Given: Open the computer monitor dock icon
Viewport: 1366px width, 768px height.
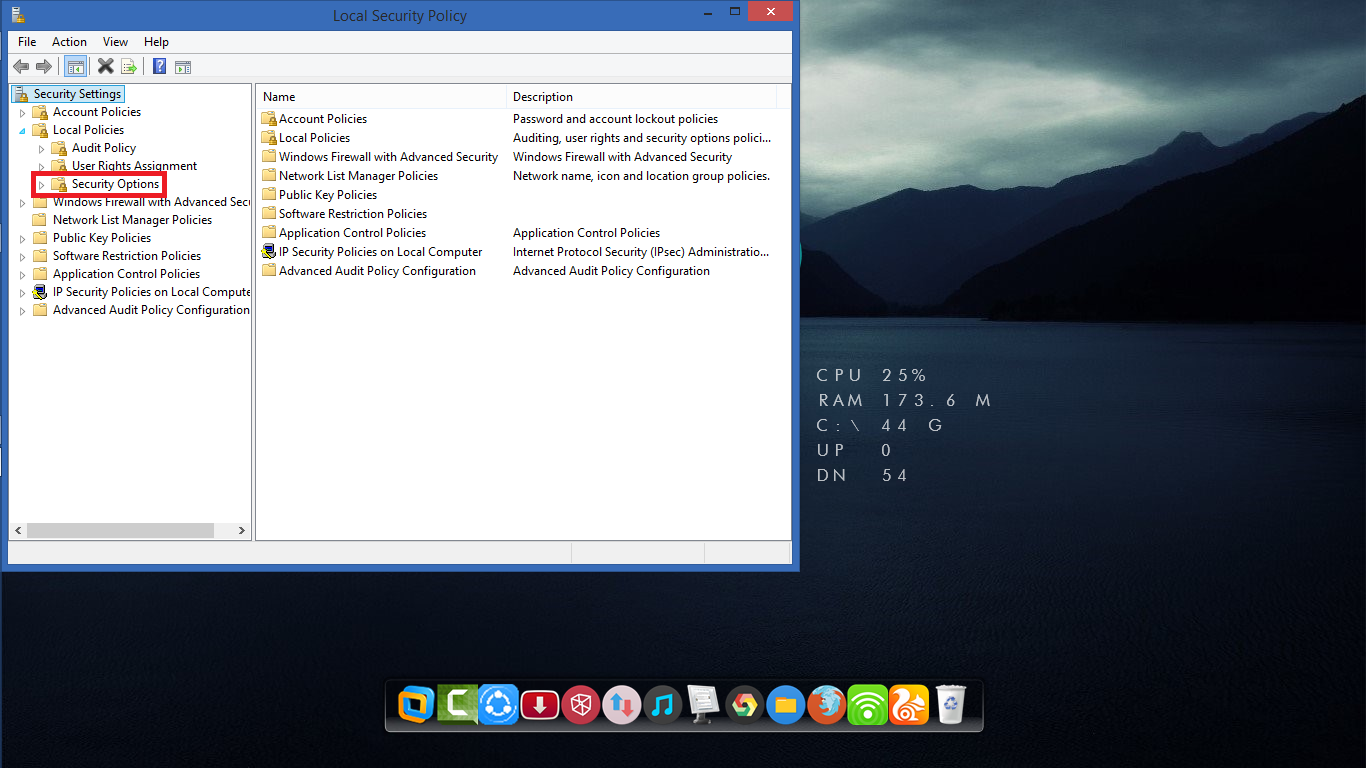Looking at the screenshot, I should point(703,705).
